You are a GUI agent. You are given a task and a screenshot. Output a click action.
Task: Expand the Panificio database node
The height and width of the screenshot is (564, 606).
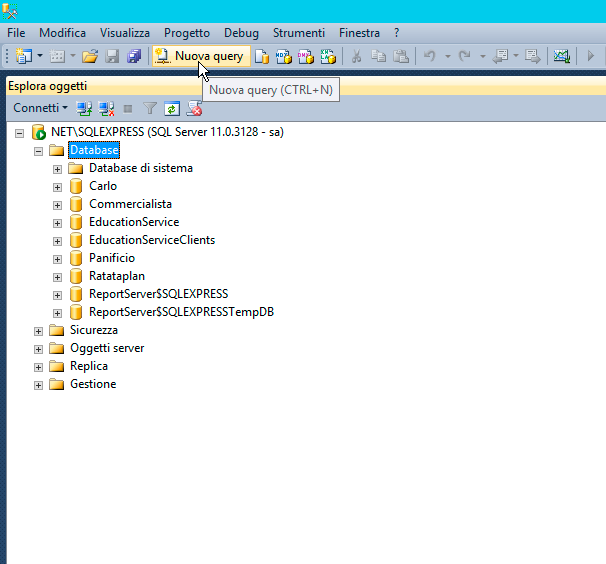coord(57,259)
